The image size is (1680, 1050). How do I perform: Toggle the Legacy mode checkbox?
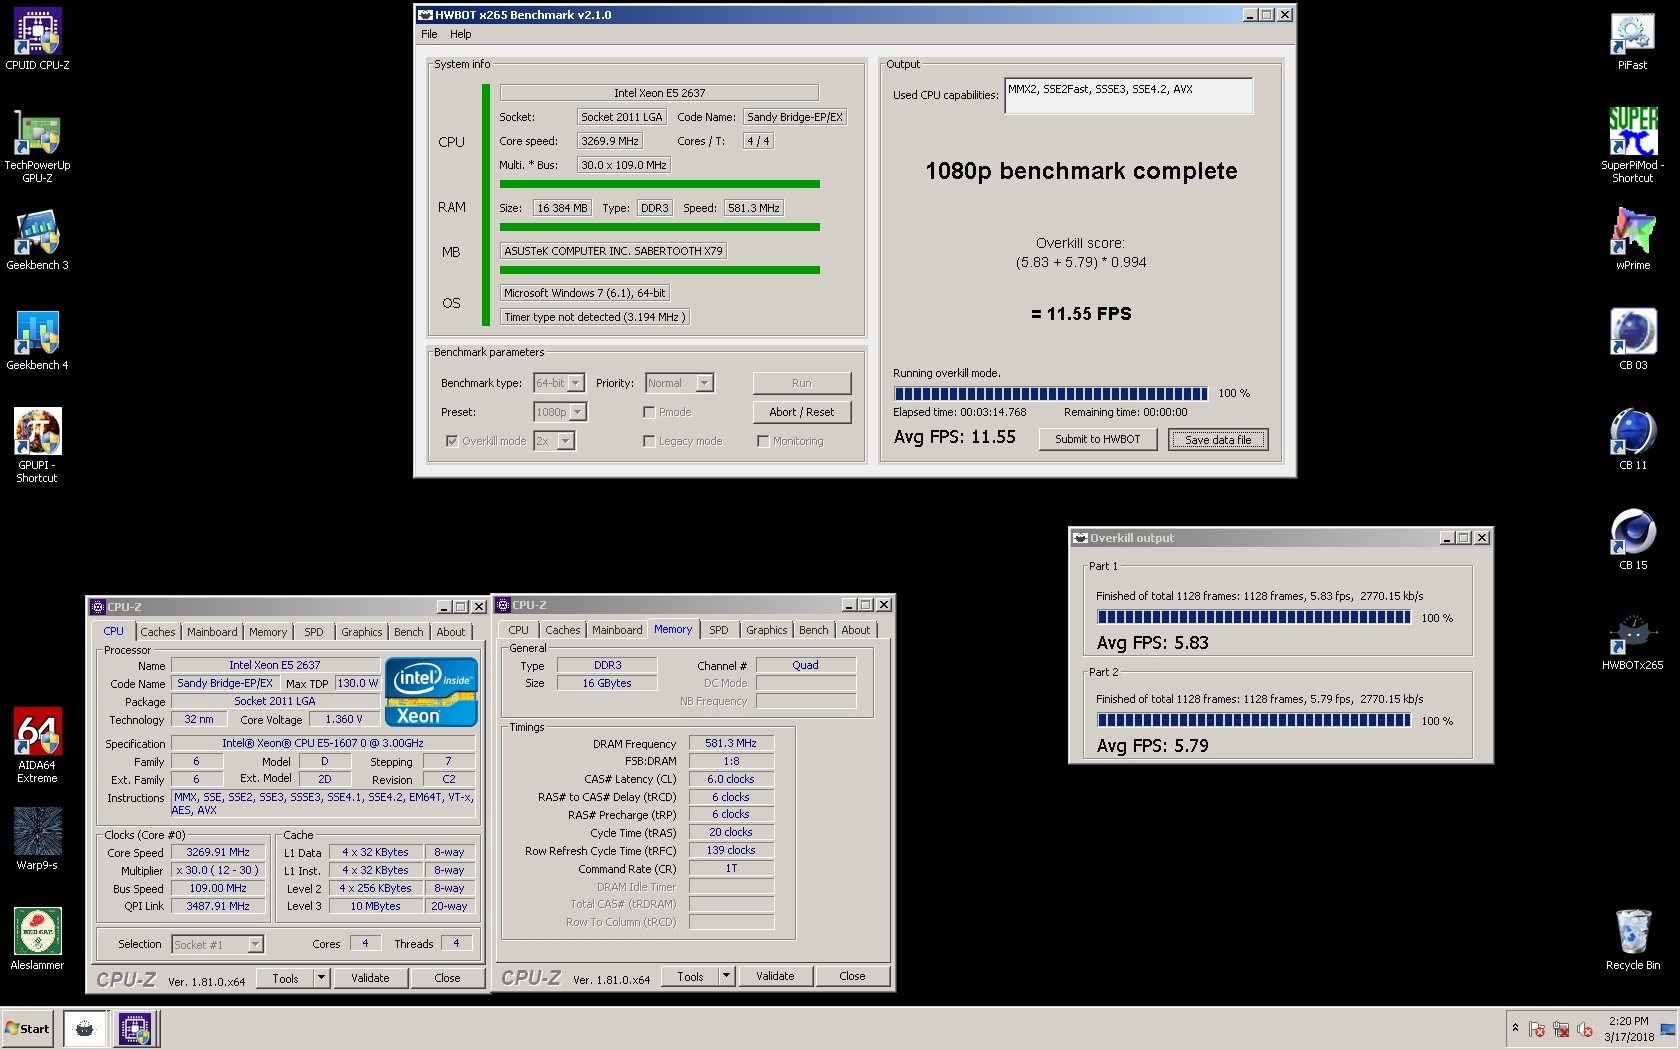[649, 441]
